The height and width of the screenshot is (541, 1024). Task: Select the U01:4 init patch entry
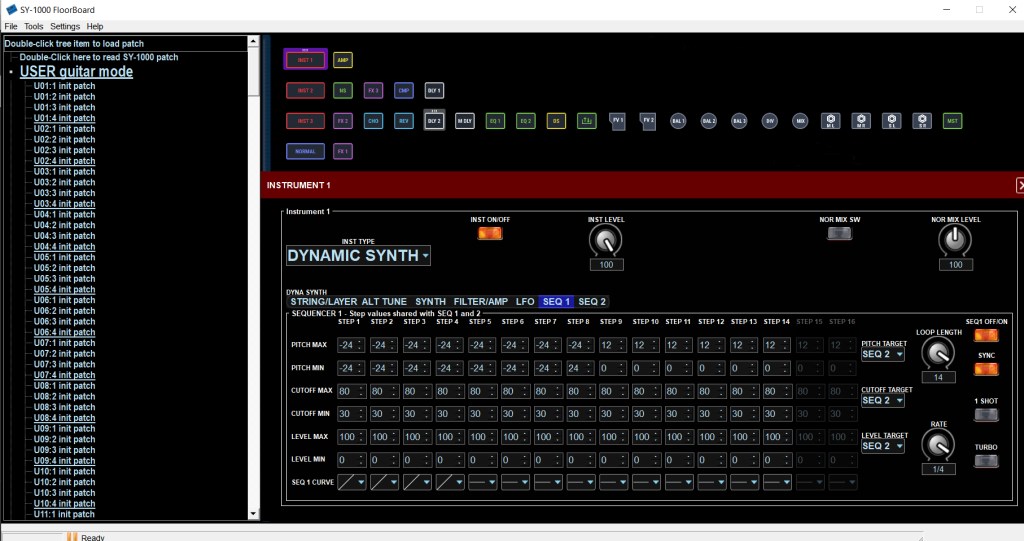[x=65, y=118]
